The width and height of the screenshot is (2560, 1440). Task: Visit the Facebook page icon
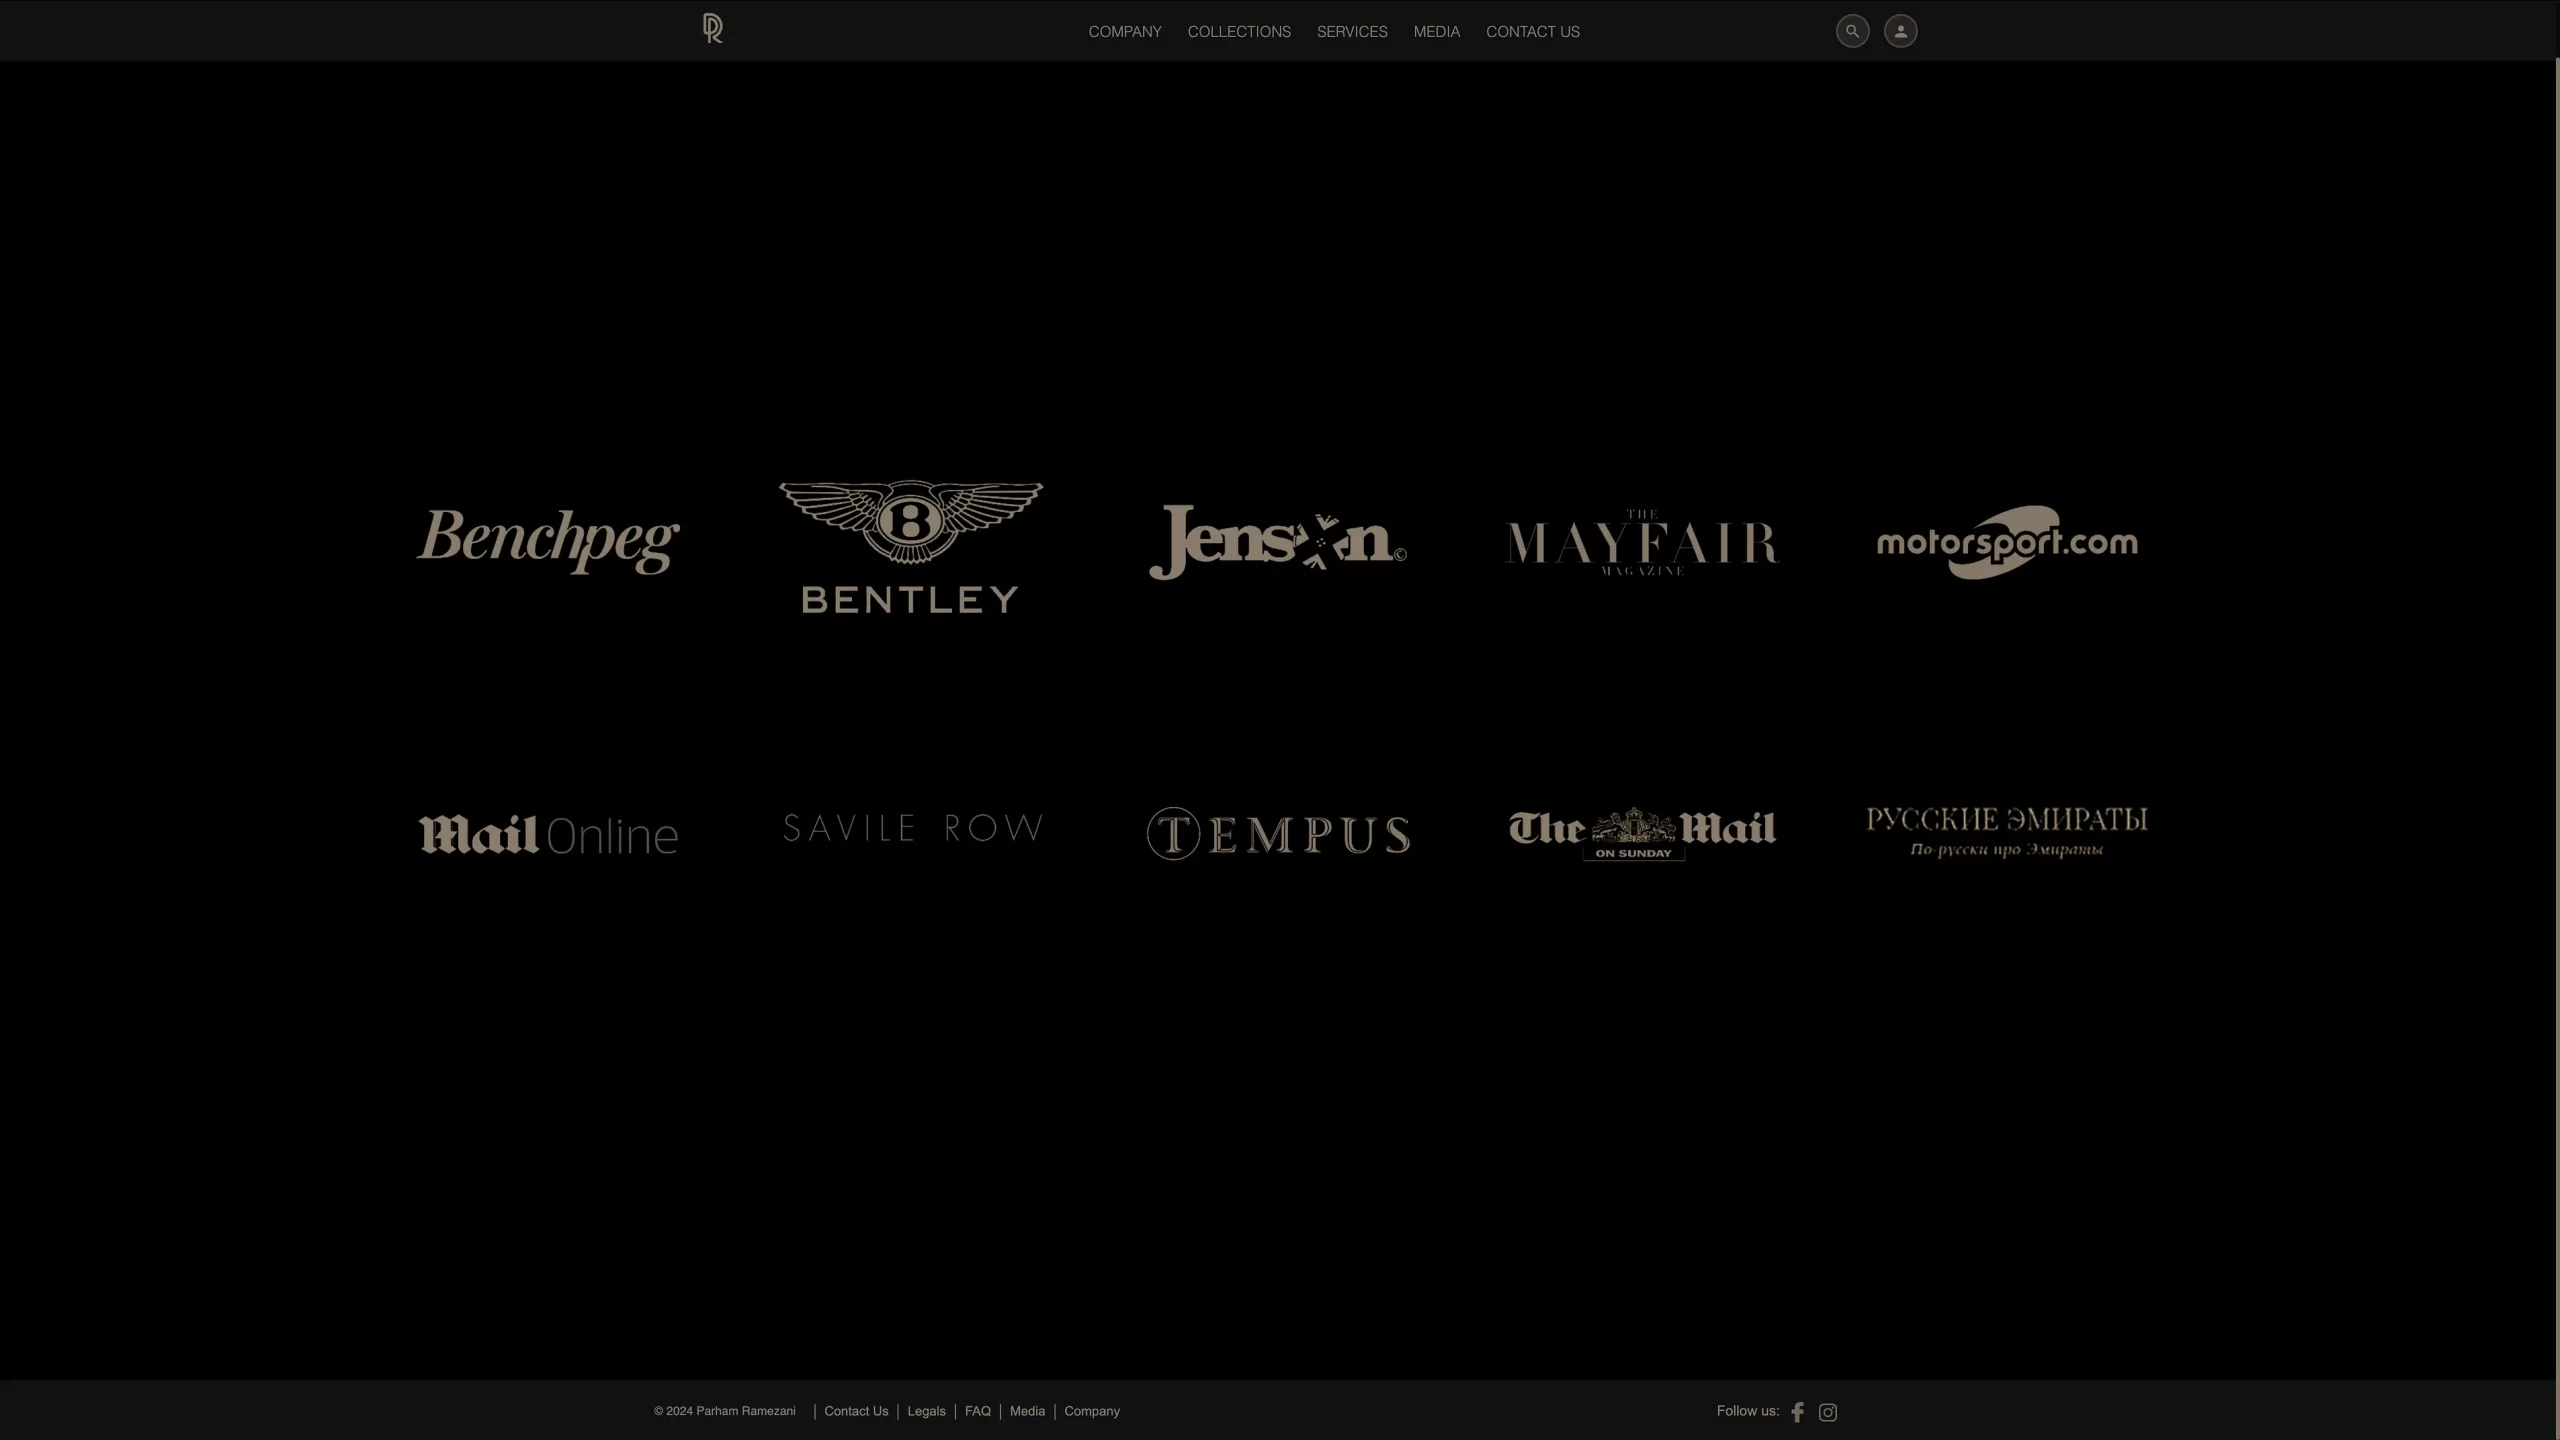click(1797, 1412)
